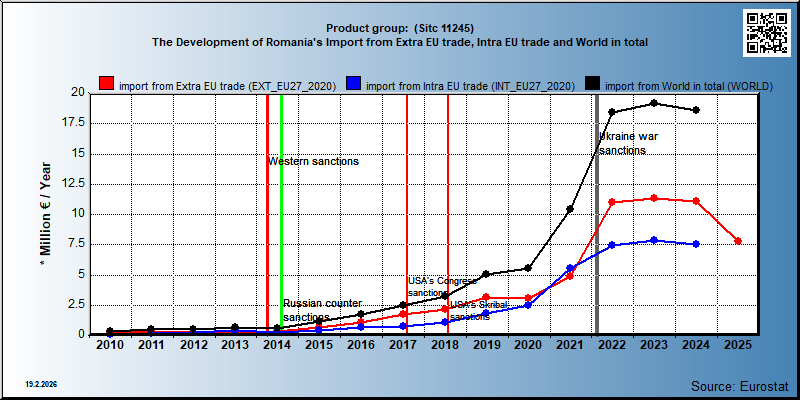Click the black World total legend swatch
This screenshot has height=400, width=800.
pos(592,84)
